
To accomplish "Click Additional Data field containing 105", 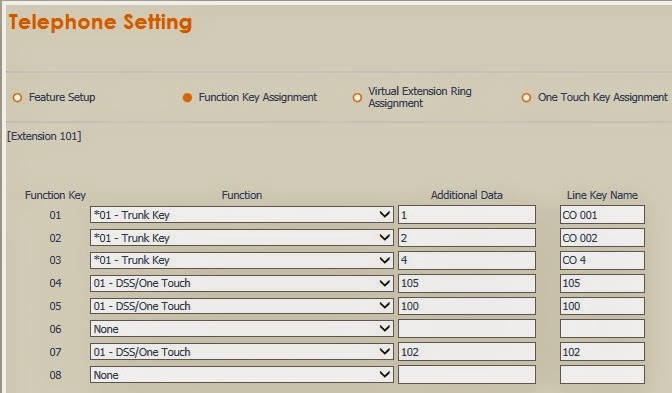I will (x=467, y=283).
